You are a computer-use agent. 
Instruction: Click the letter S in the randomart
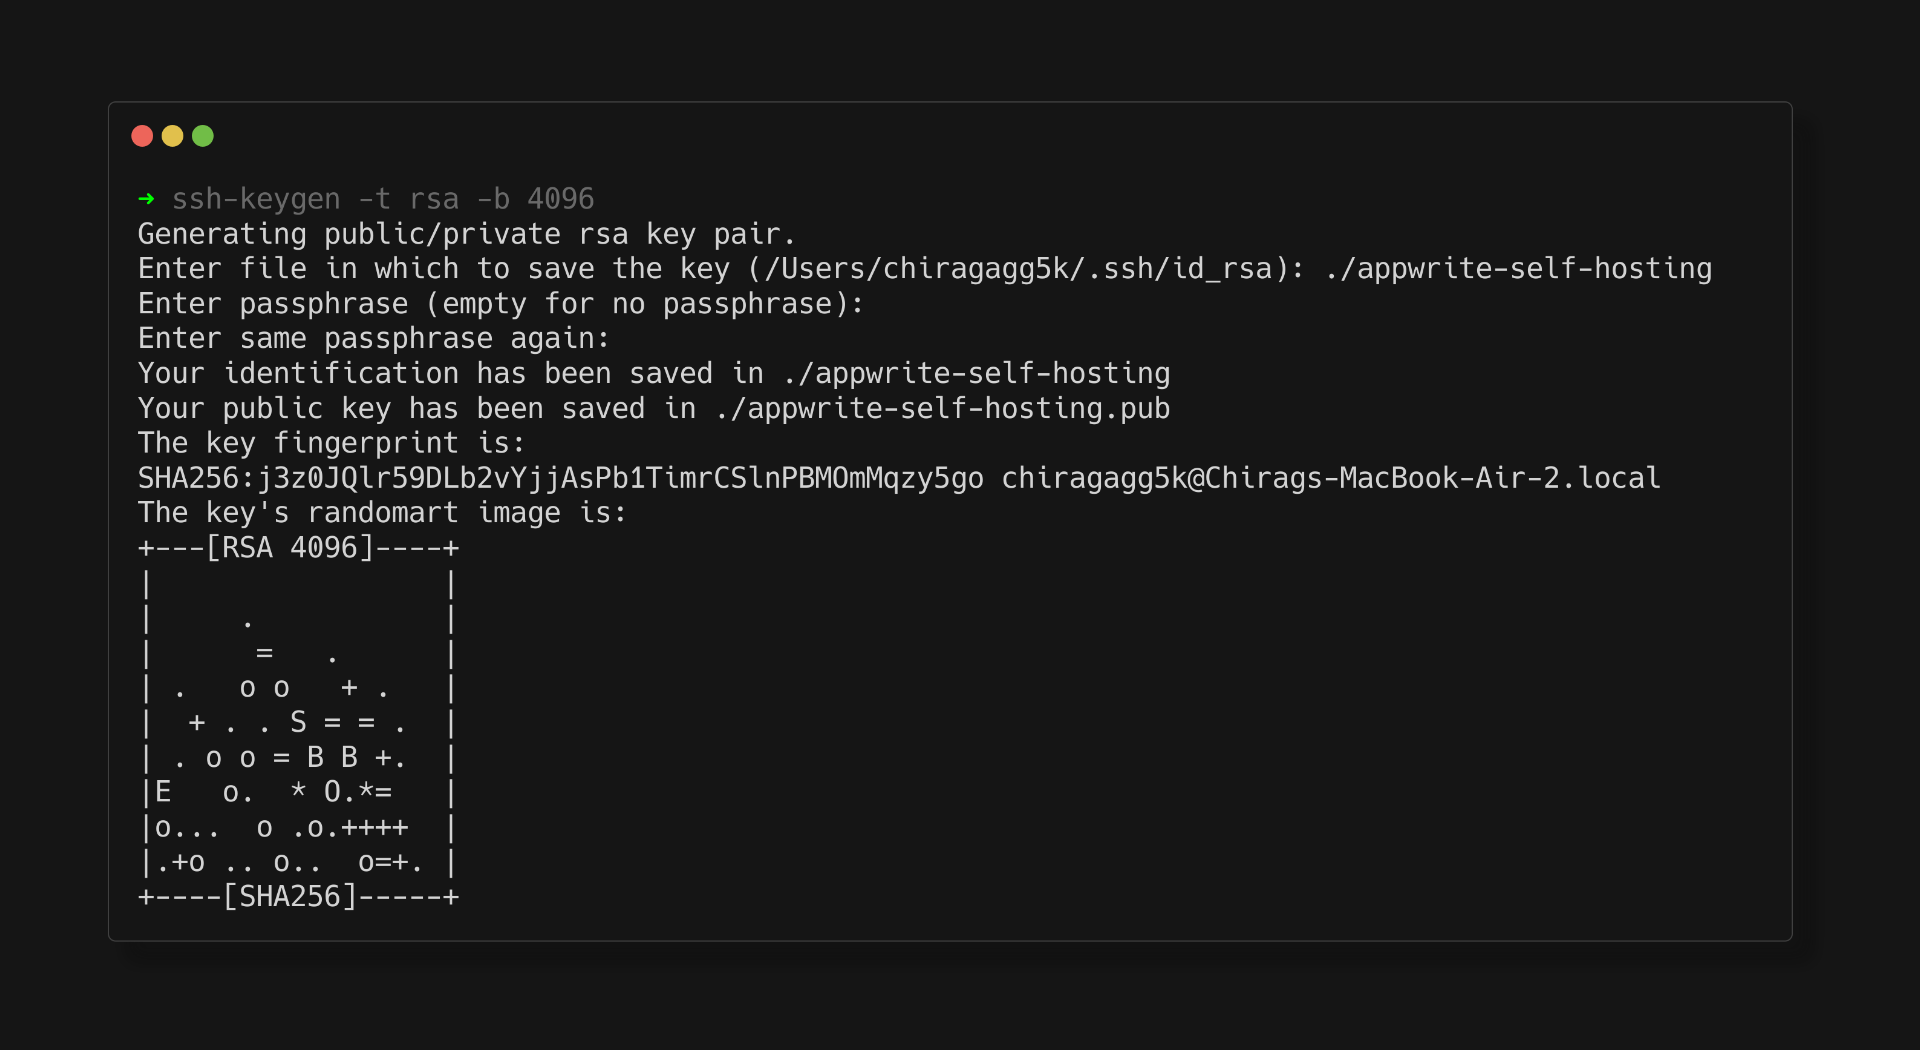[x=298, y=722]
